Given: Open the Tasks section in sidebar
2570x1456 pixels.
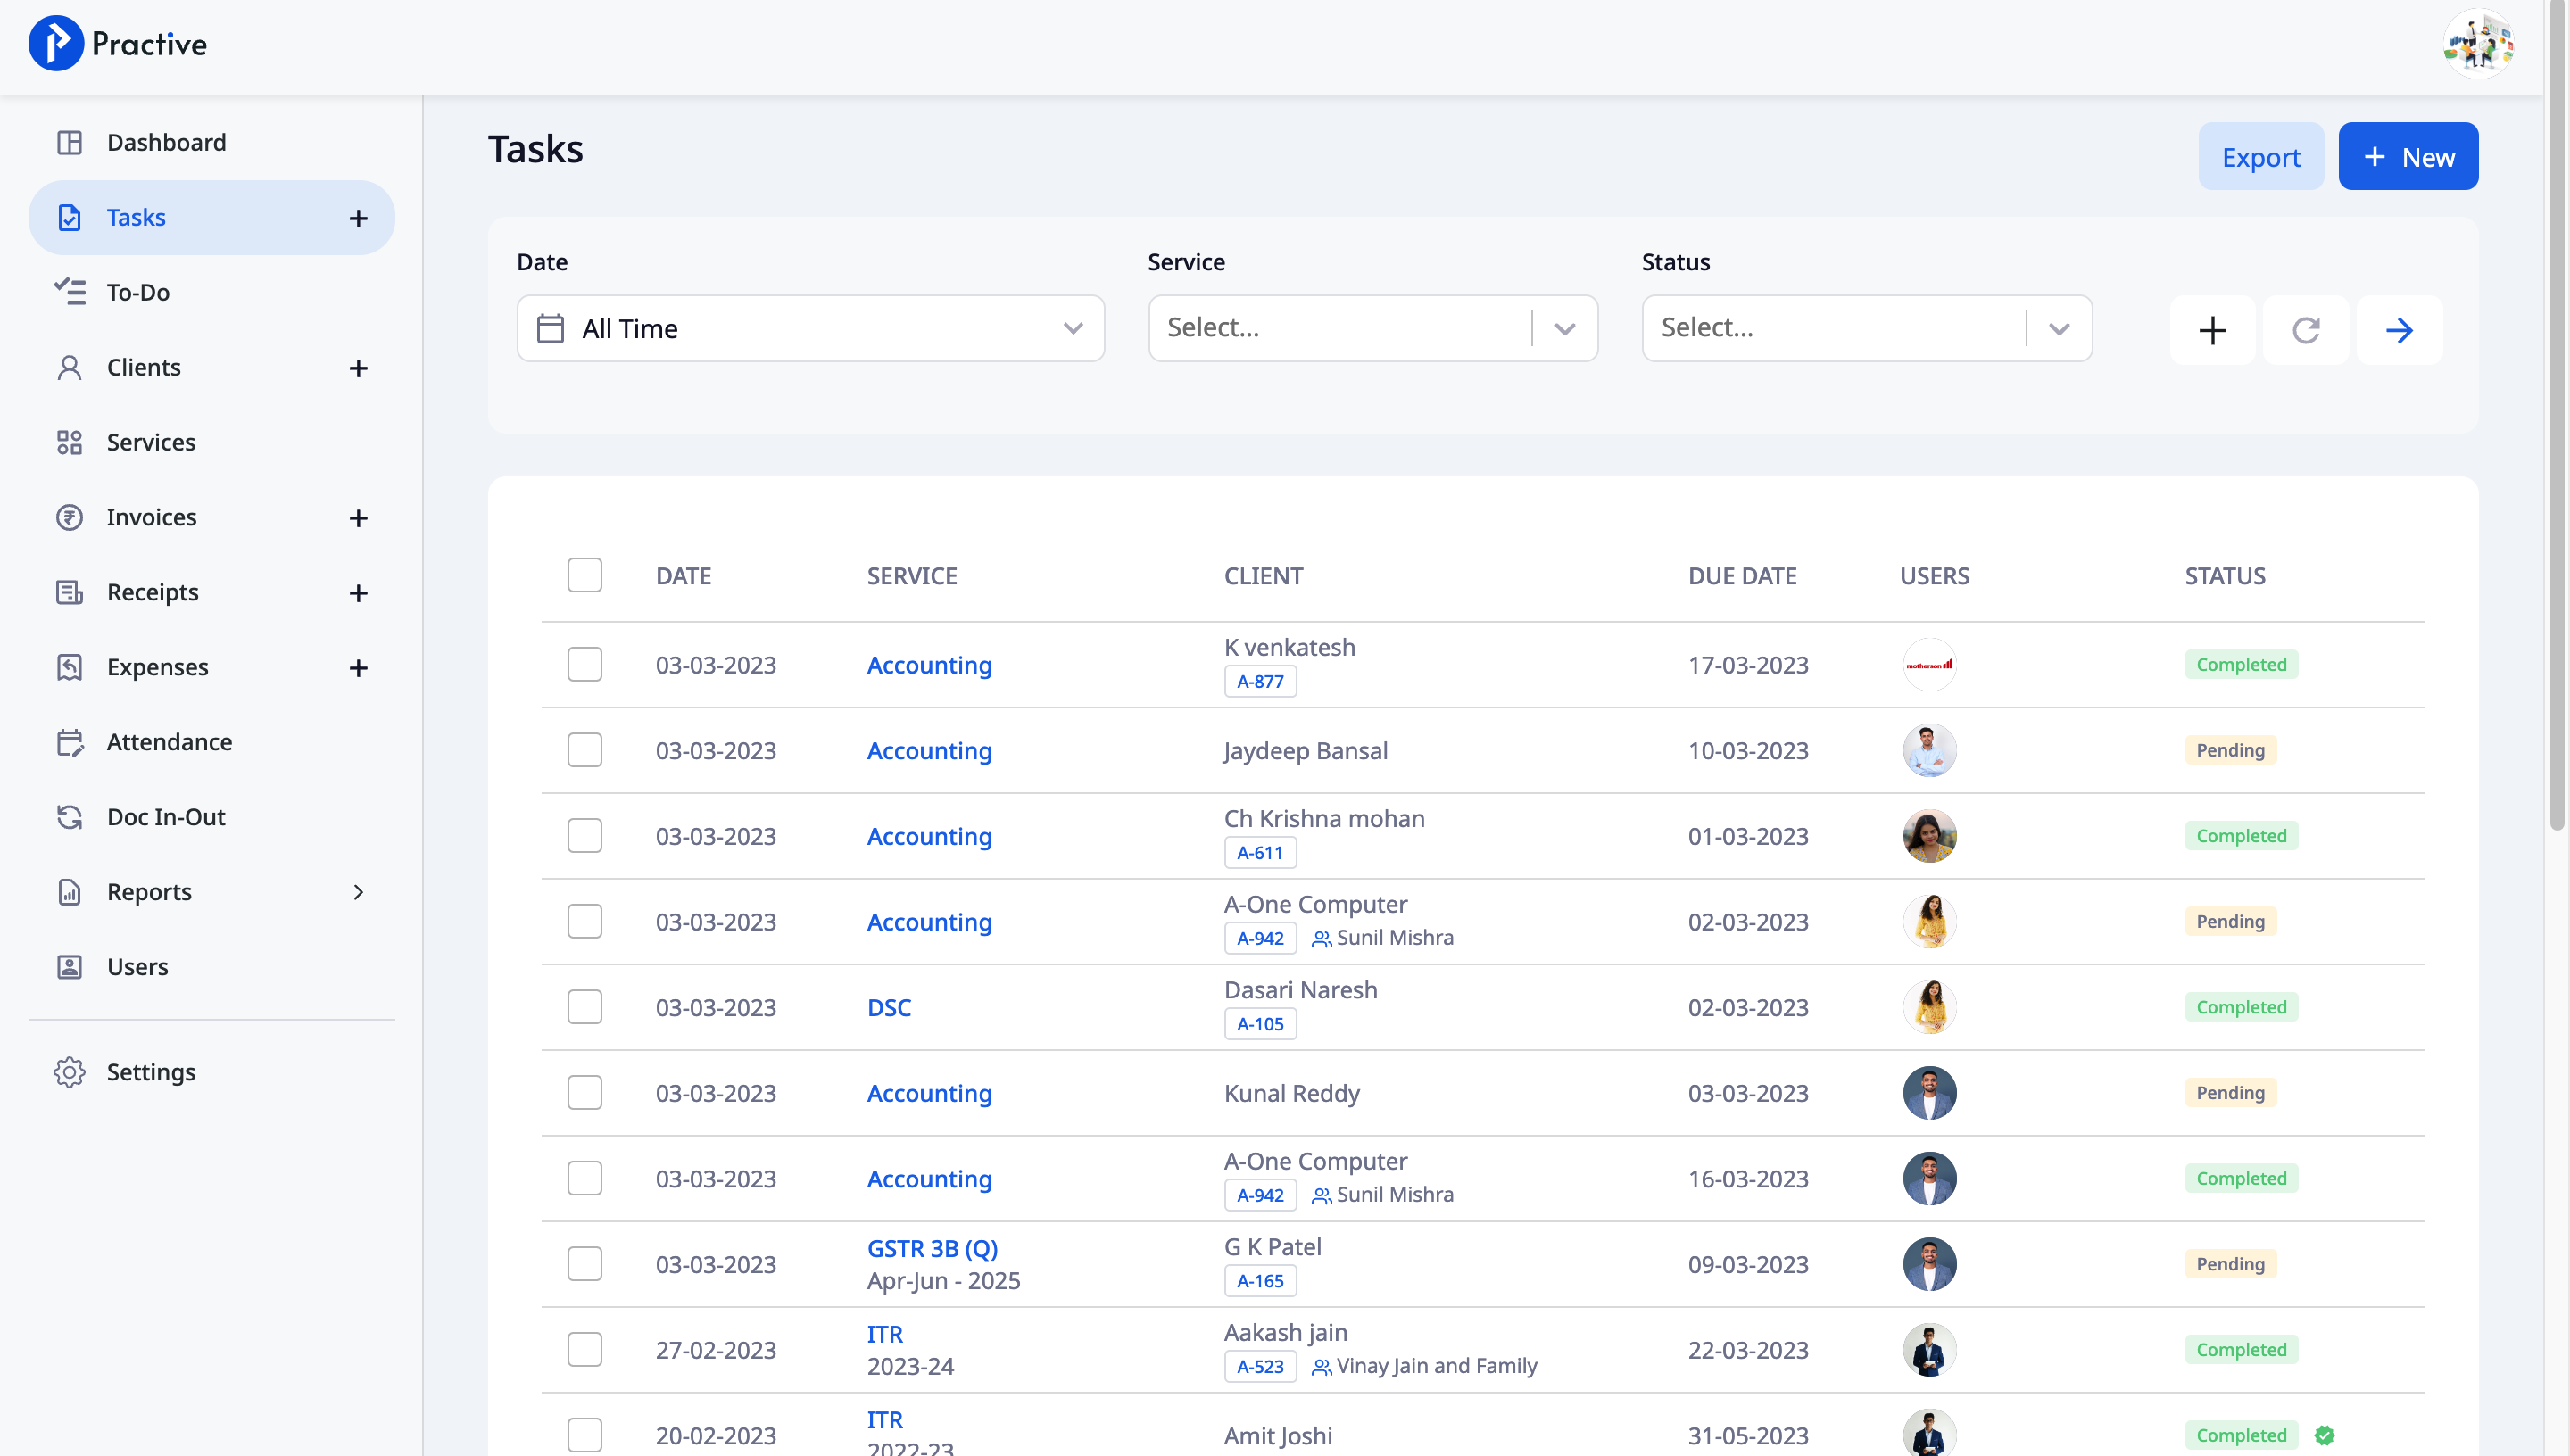Looking at the screenshot, I should coord(136,217).
